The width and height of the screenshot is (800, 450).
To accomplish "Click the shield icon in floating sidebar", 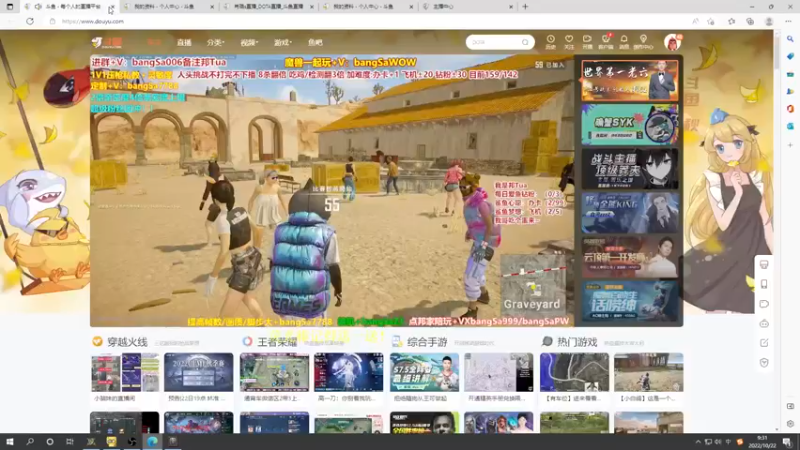I will coord(764,363).
